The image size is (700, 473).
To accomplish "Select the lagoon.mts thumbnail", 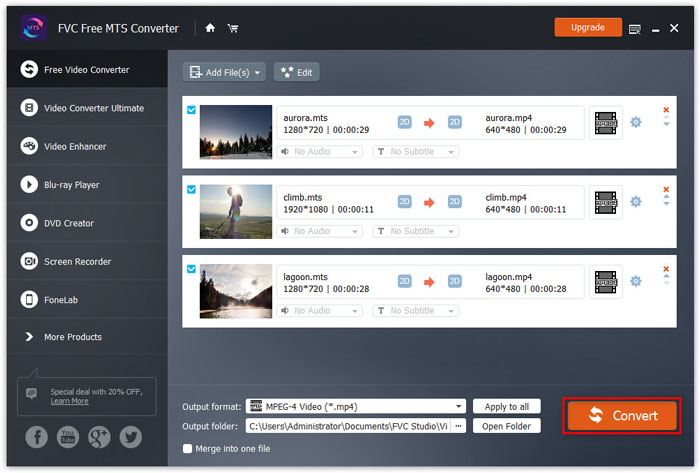I will pyautogui.click(x=236, y=291).
